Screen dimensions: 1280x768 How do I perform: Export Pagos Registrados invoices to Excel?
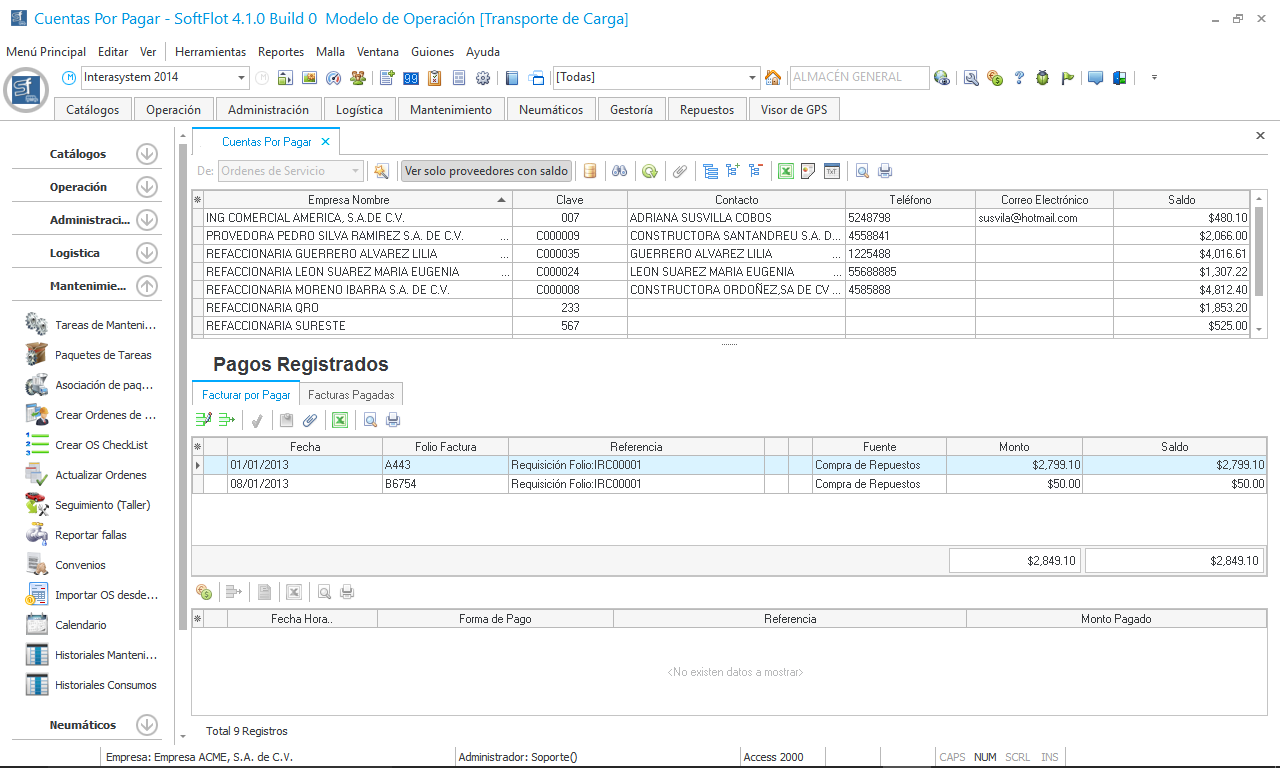340,420
